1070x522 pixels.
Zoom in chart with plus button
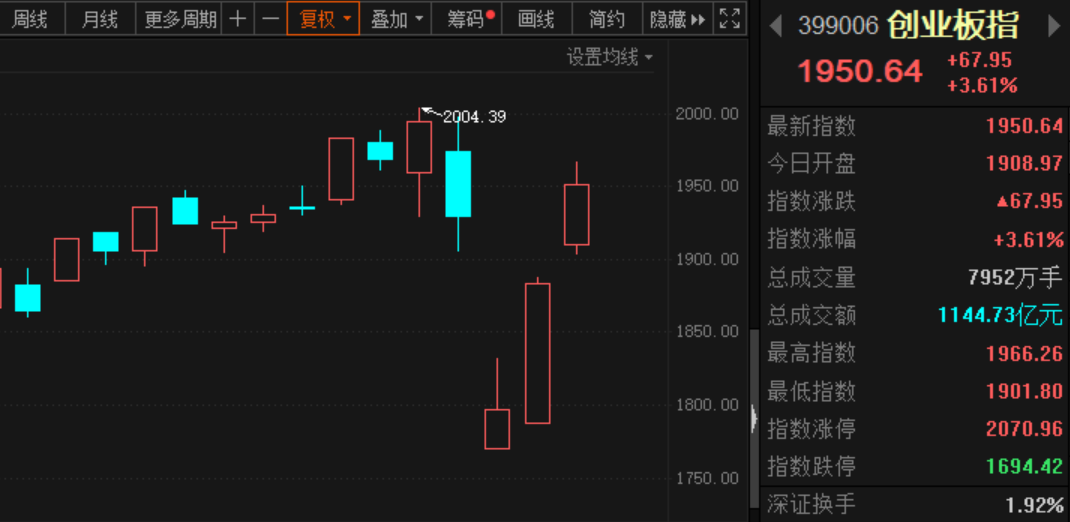pos(237,18)
